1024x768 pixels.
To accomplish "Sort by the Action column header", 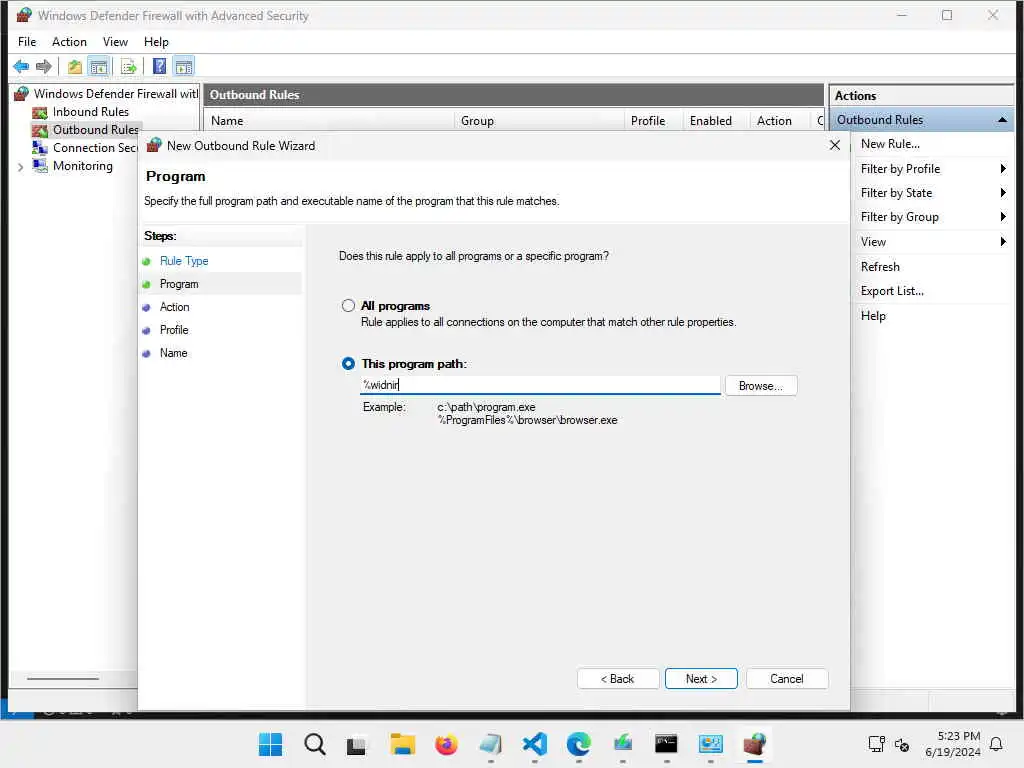I will coord(780,121).
